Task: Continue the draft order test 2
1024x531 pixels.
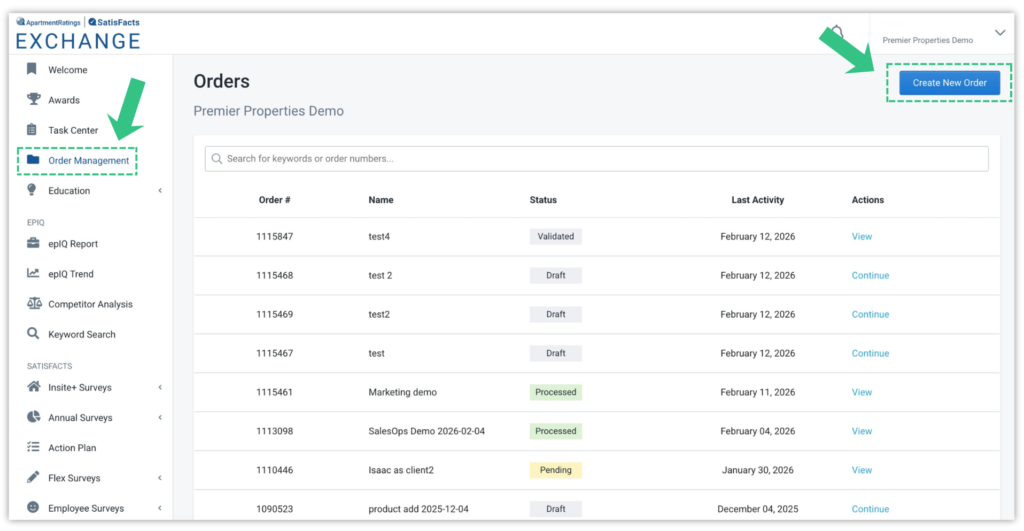Action: pos(869,276)
